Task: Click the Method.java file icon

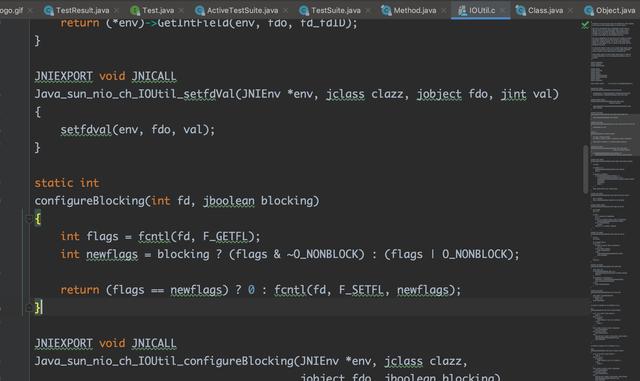Action: 386,11
